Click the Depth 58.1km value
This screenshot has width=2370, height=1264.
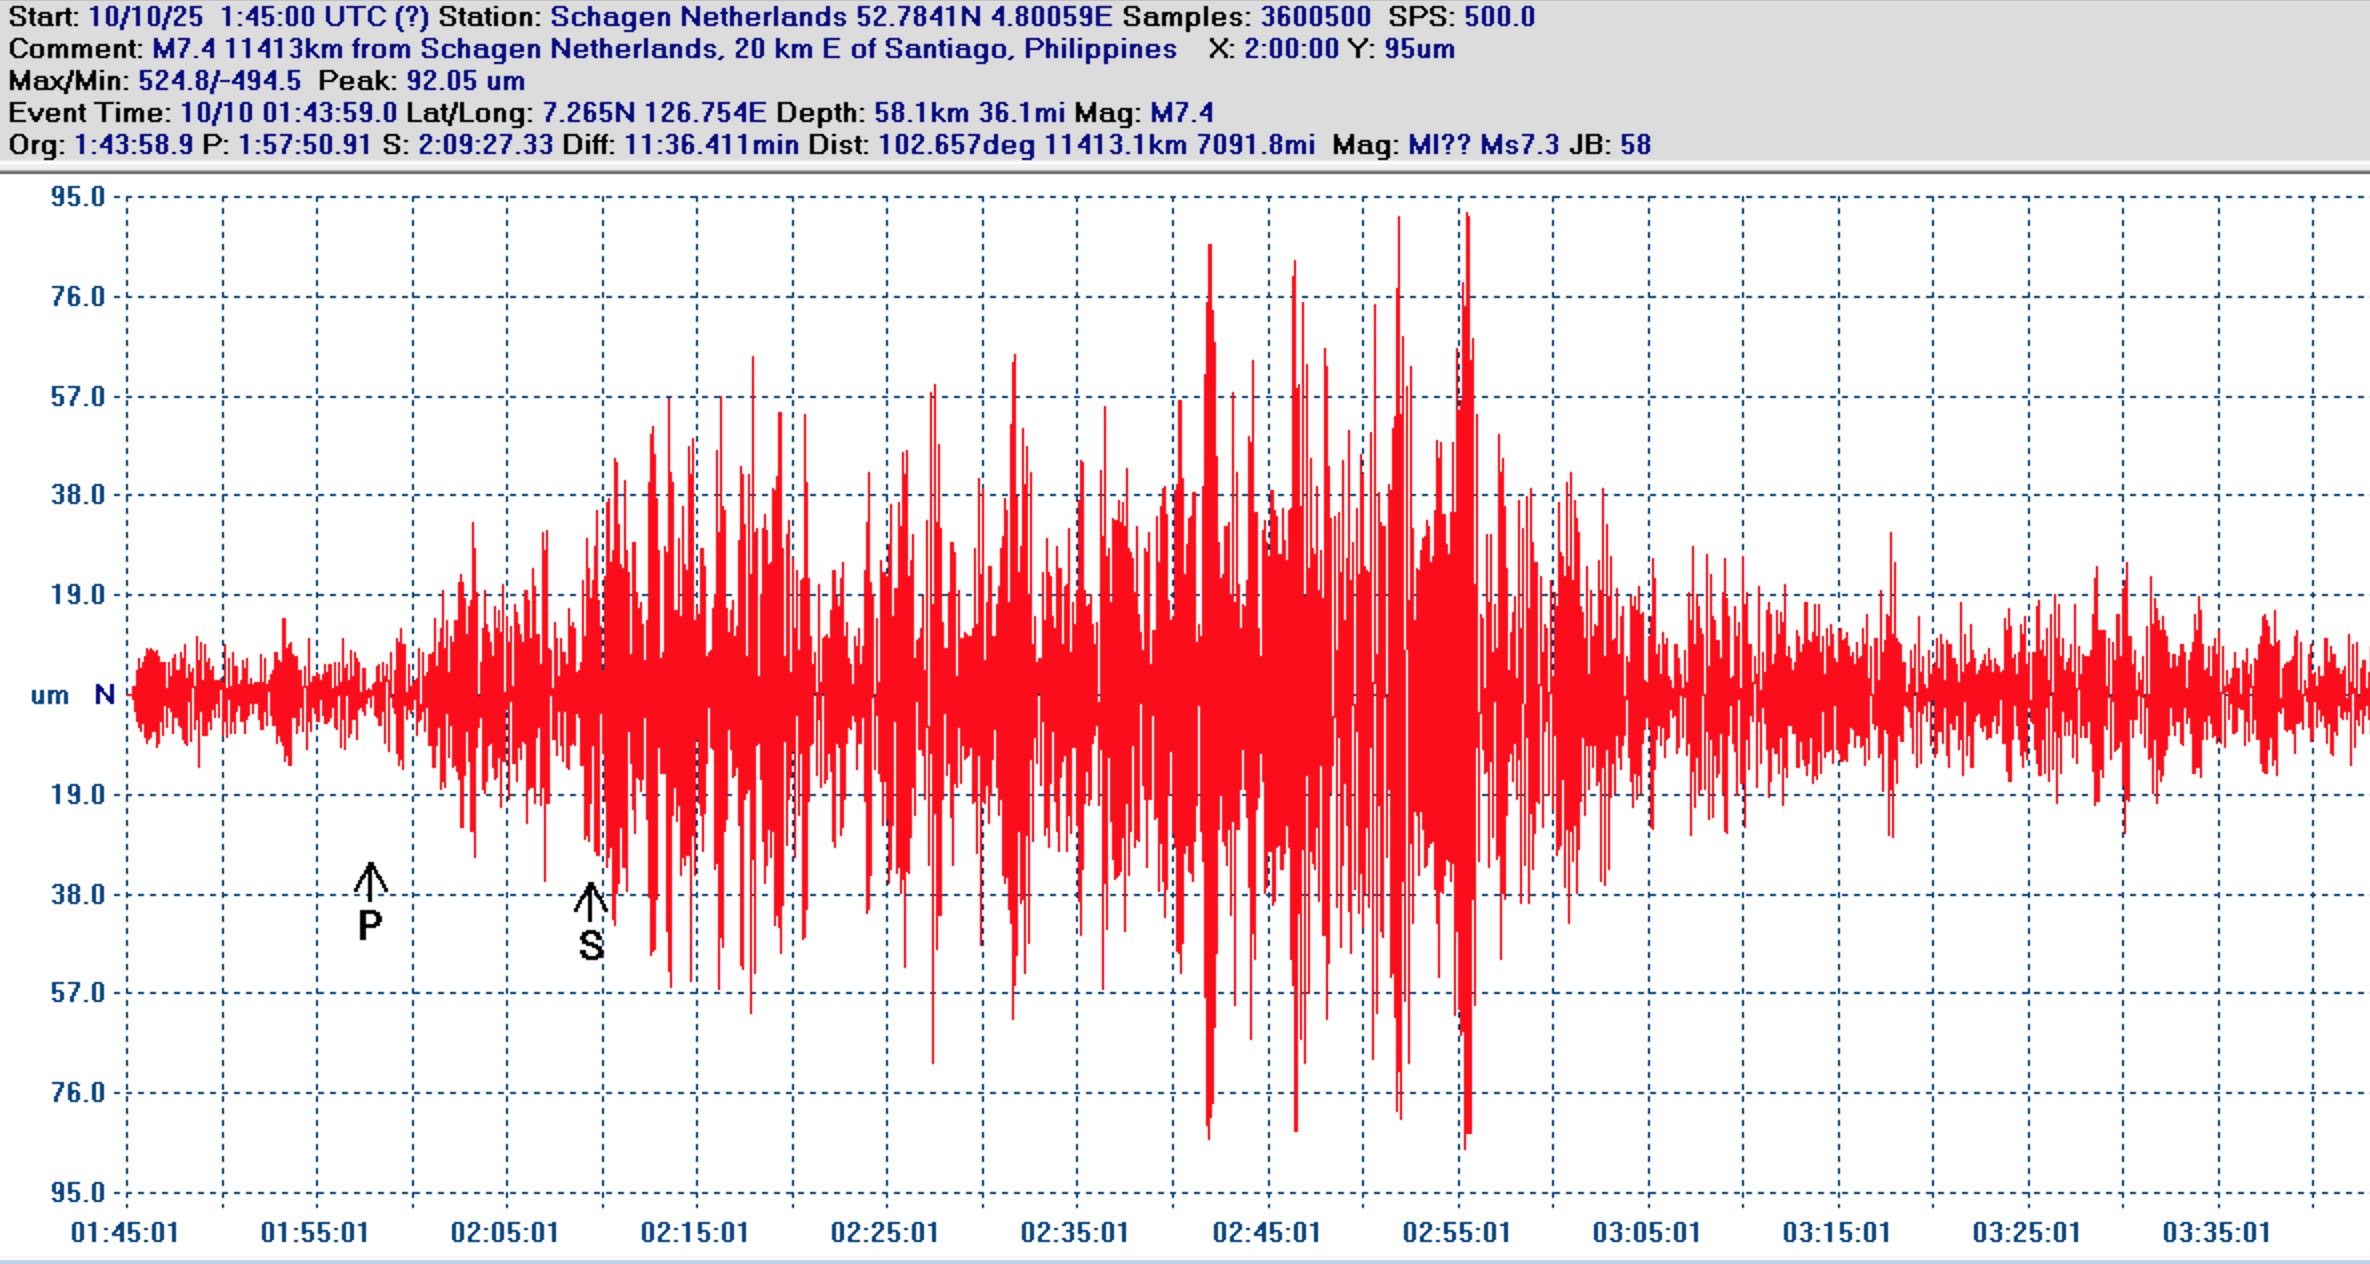click(x=920, y=113)
